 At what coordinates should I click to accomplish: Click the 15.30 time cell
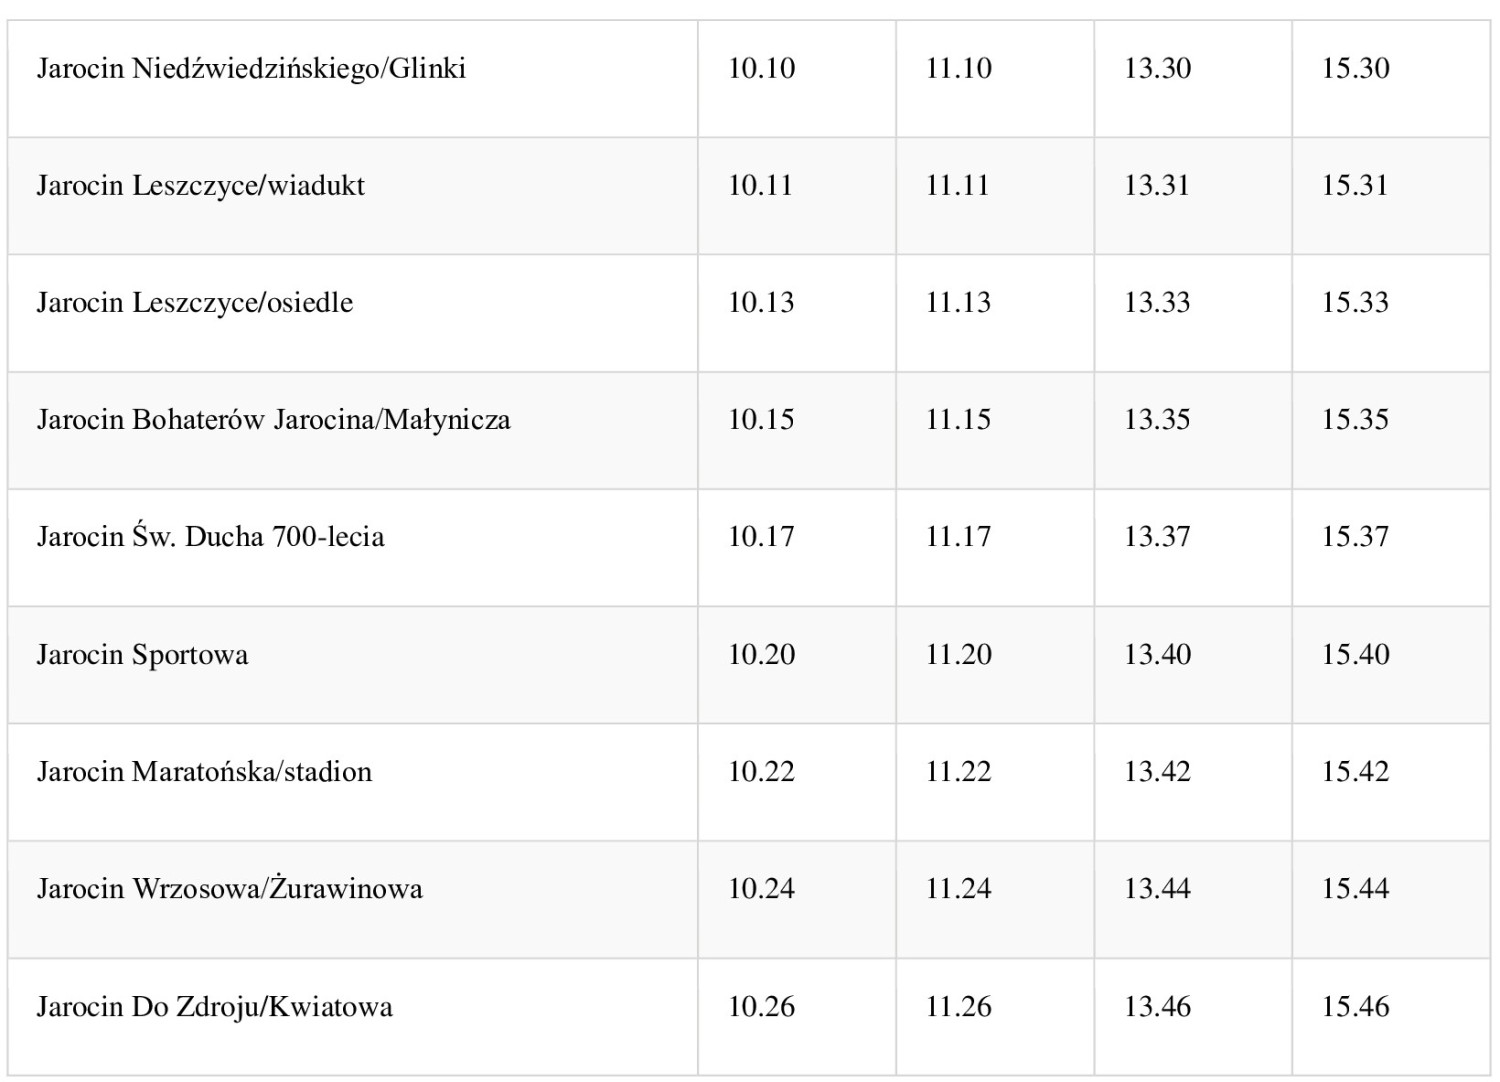(1355, 68)
